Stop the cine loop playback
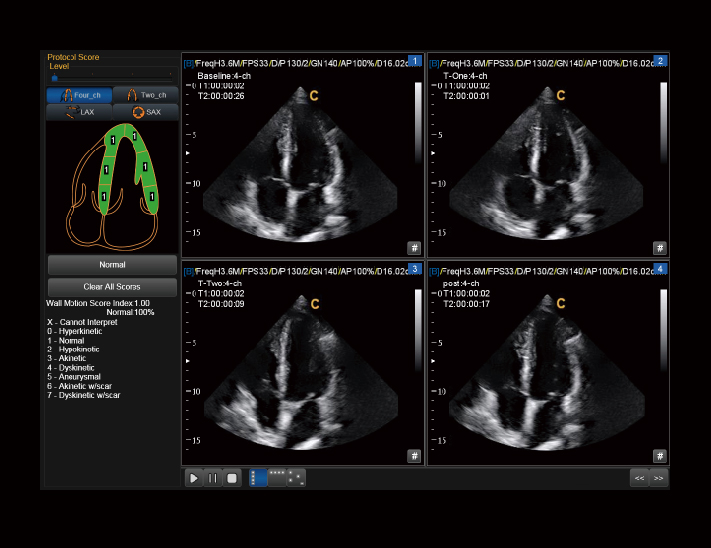Image resolution: width=711 pixels, height=548 pixels. pyautogui.click(x=232, y=478)
